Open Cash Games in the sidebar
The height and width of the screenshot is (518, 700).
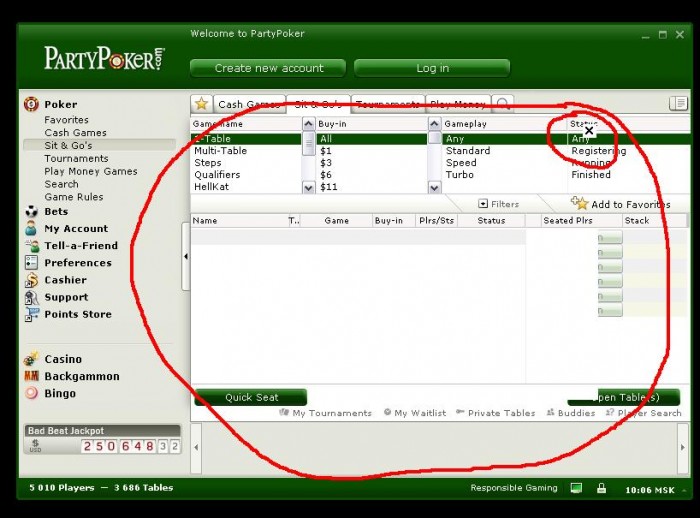[75, 133]
